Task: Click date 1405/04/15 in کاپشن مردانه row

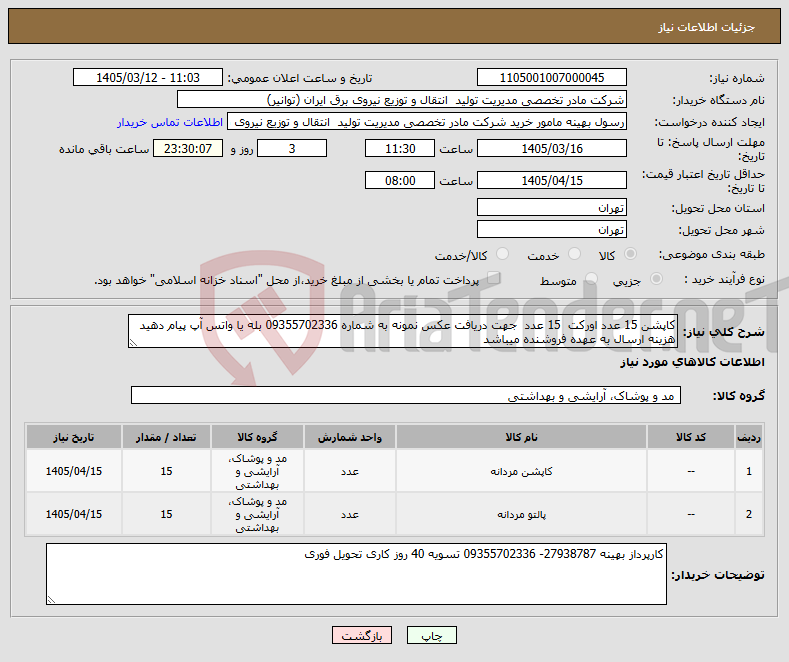Action: click(x=73, y=471)
